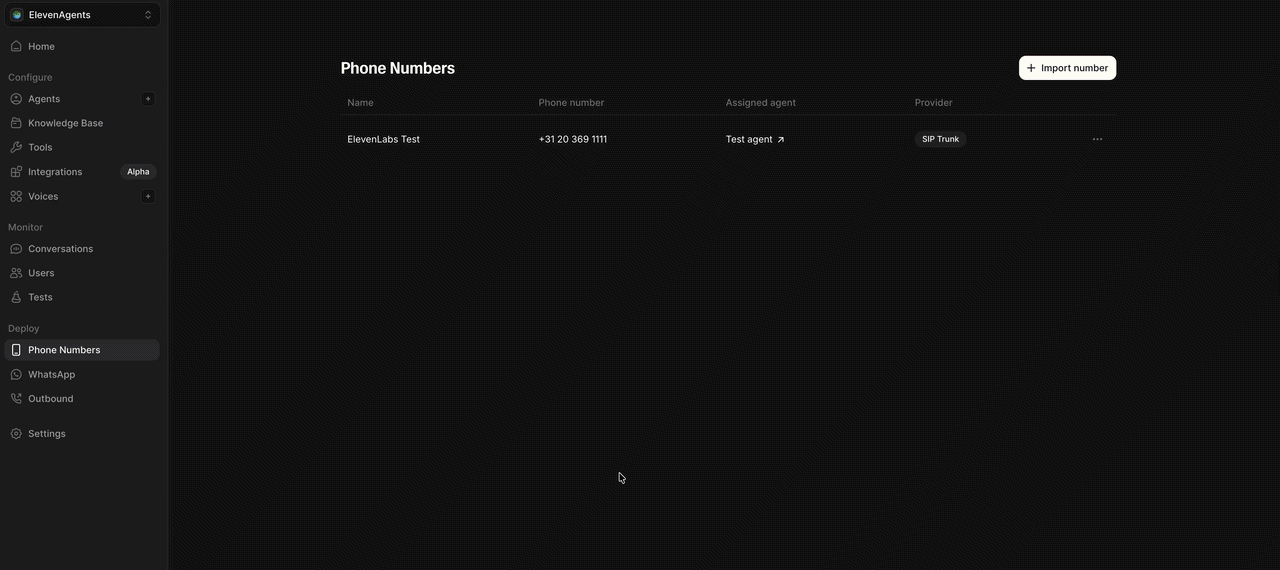This screenshot has width=1280, height=570.
Task: Click the Tests flask icon
Action: tap(16, 297)
